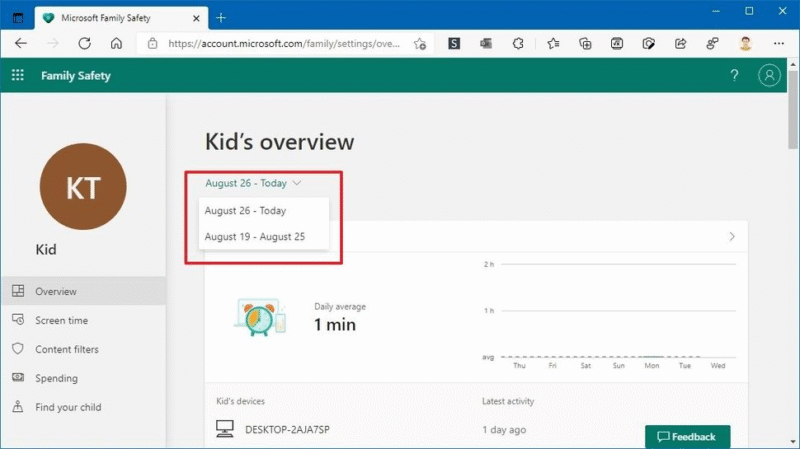This screenshot has width=800, height=449.
Task: Click the Family Safety help question mark
Action: click(x=734, y=76)
